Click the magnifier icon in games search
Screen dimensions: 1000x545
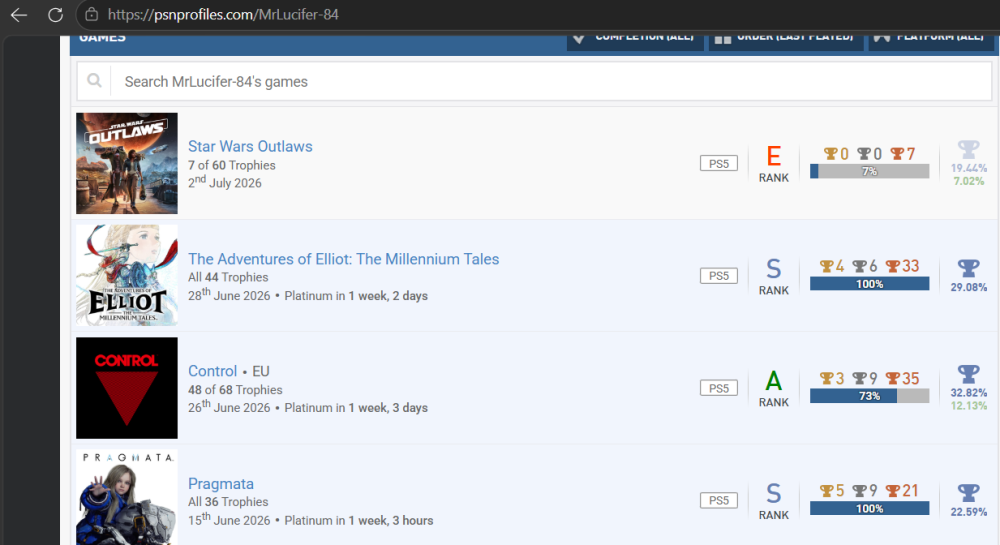pyautogui.click(x=94, y=80)
